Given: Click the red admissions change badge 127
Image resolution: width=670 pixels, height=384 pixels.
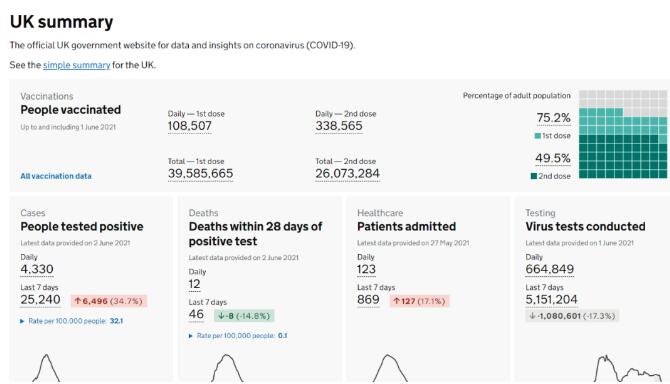Looking at the screenshot, I should [419, 301].
